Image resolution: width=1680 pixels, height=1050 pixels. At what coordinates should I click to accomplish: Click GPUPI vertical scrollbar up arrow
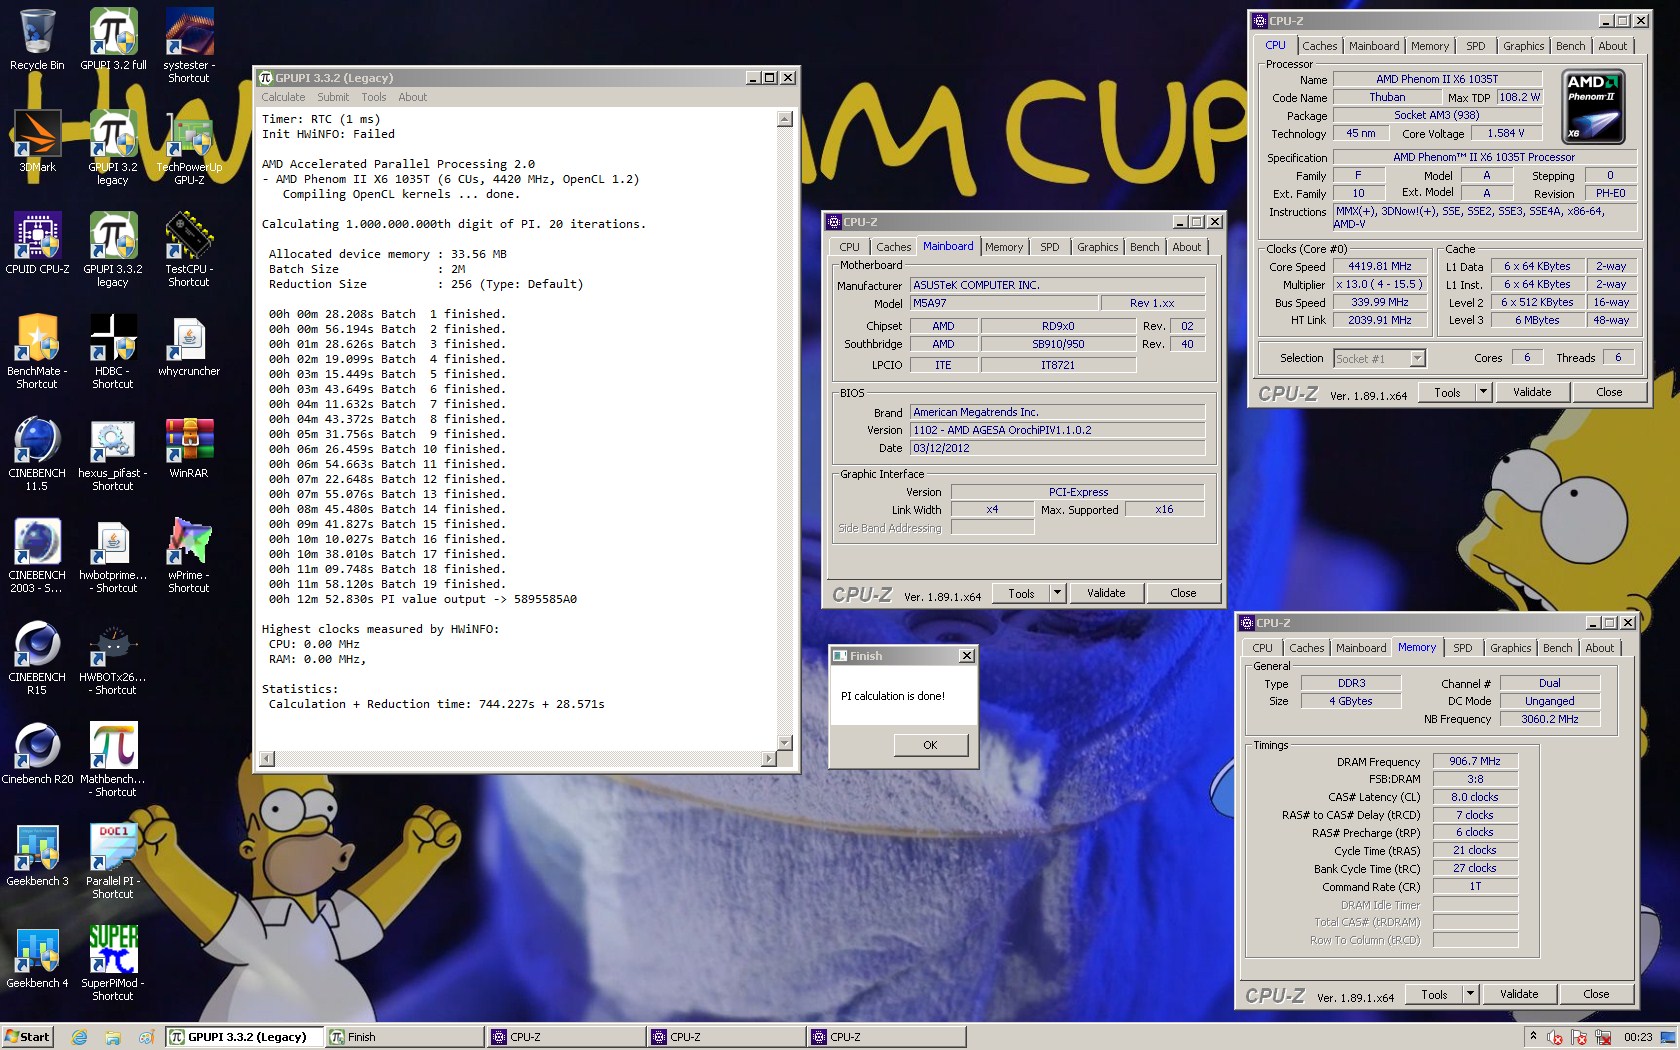[x=785, y=119]
